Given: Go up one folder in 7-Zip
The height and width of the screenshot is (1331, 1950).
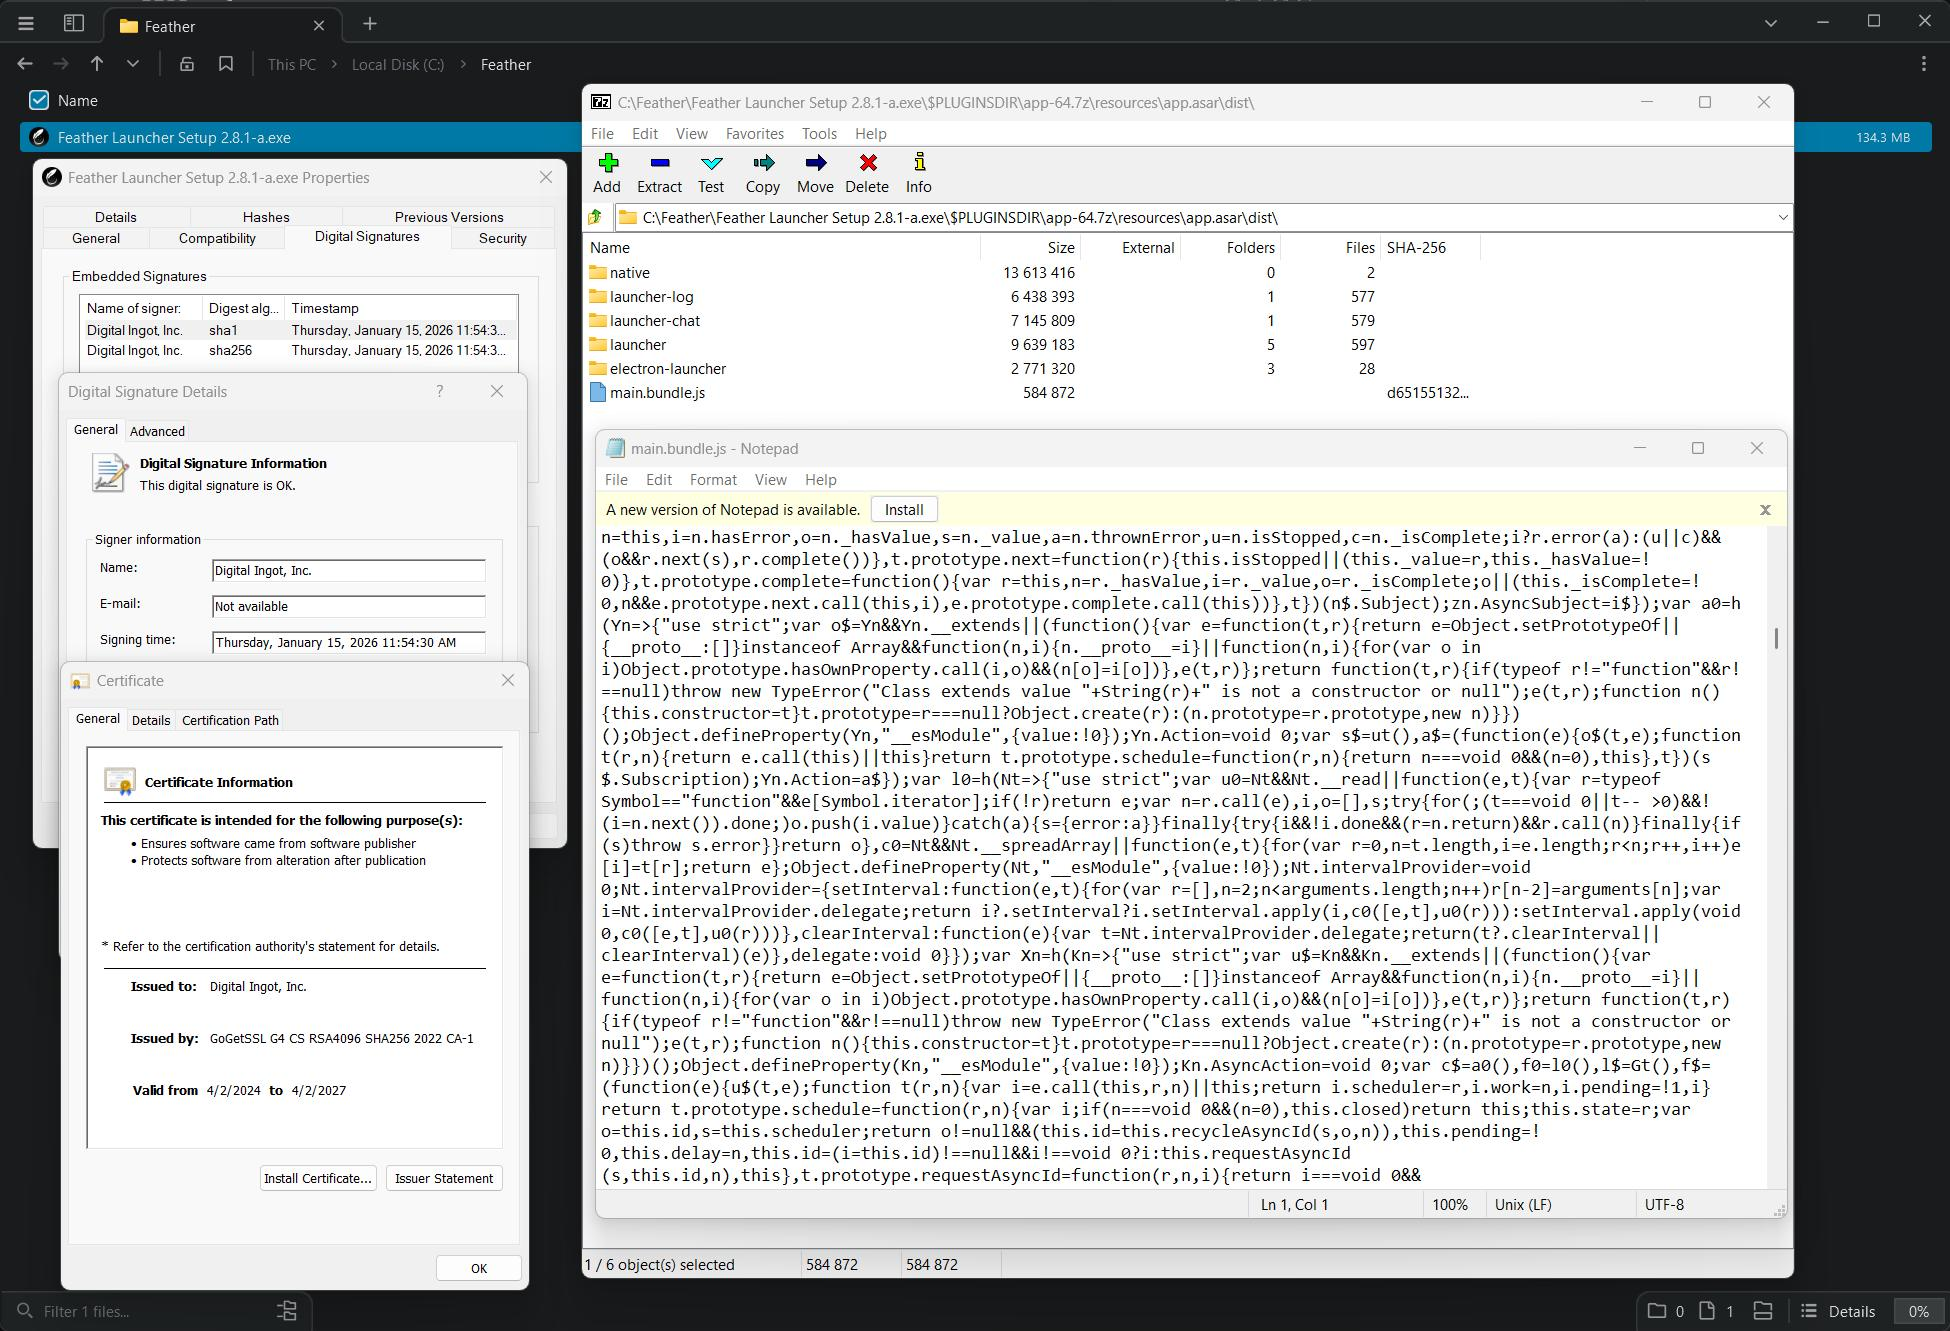Looking at the screenshot, I should point(596,217).
